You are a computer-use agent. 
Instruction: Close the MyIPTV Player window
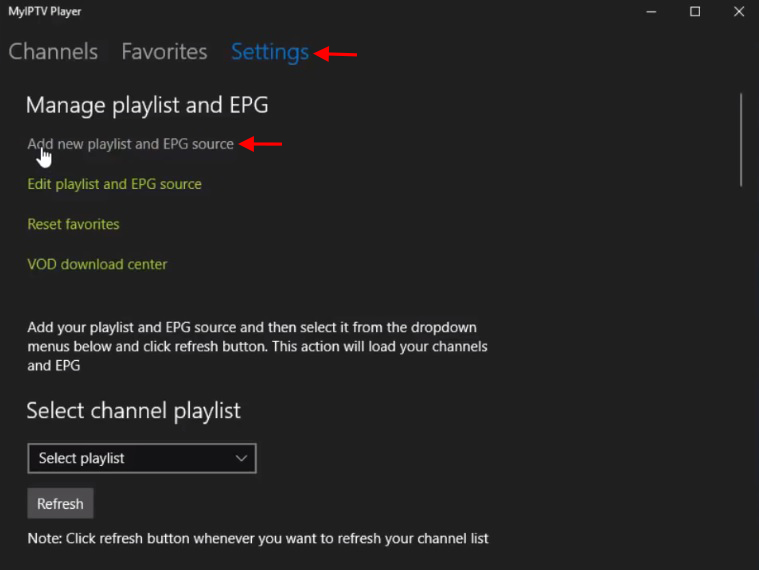[x=739, y=12]
